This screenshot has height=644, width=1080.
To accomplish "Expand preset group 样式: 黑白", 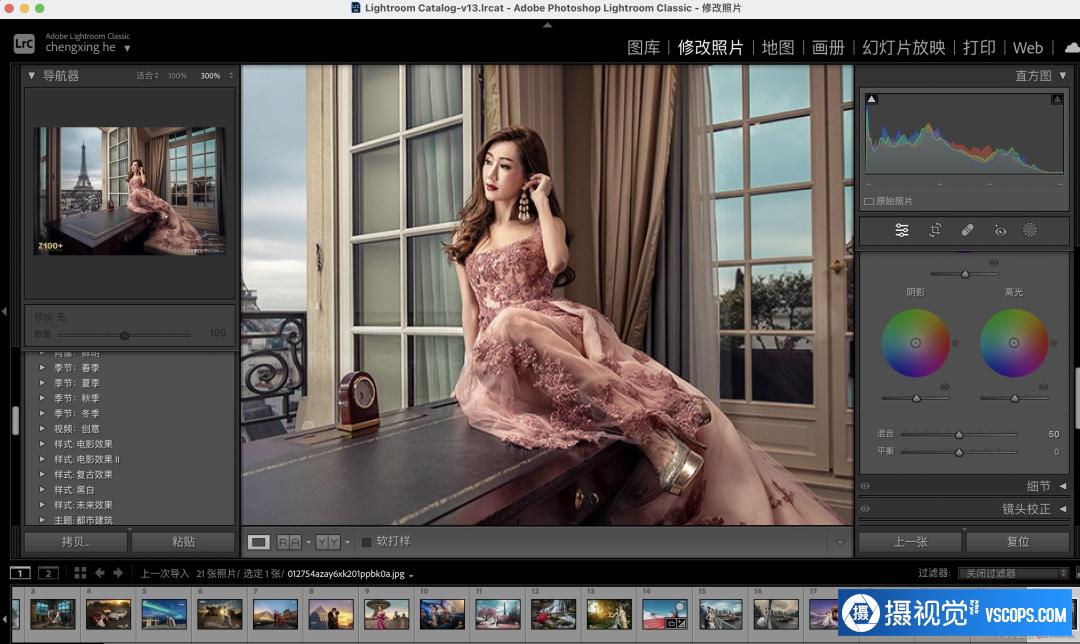I will click(x=42, y=490).
